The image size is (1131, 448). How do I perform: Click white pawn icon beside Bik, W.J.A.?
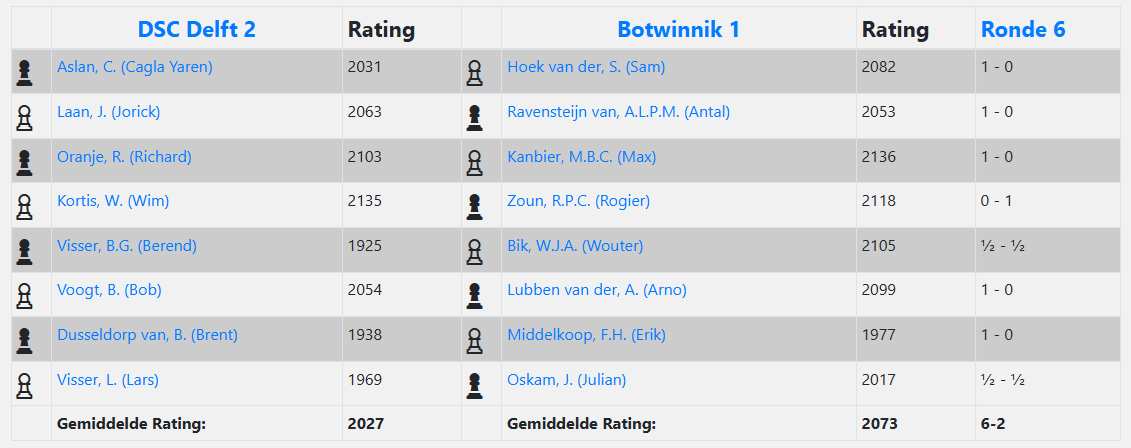pyautogui.click(x=475, y=250)
